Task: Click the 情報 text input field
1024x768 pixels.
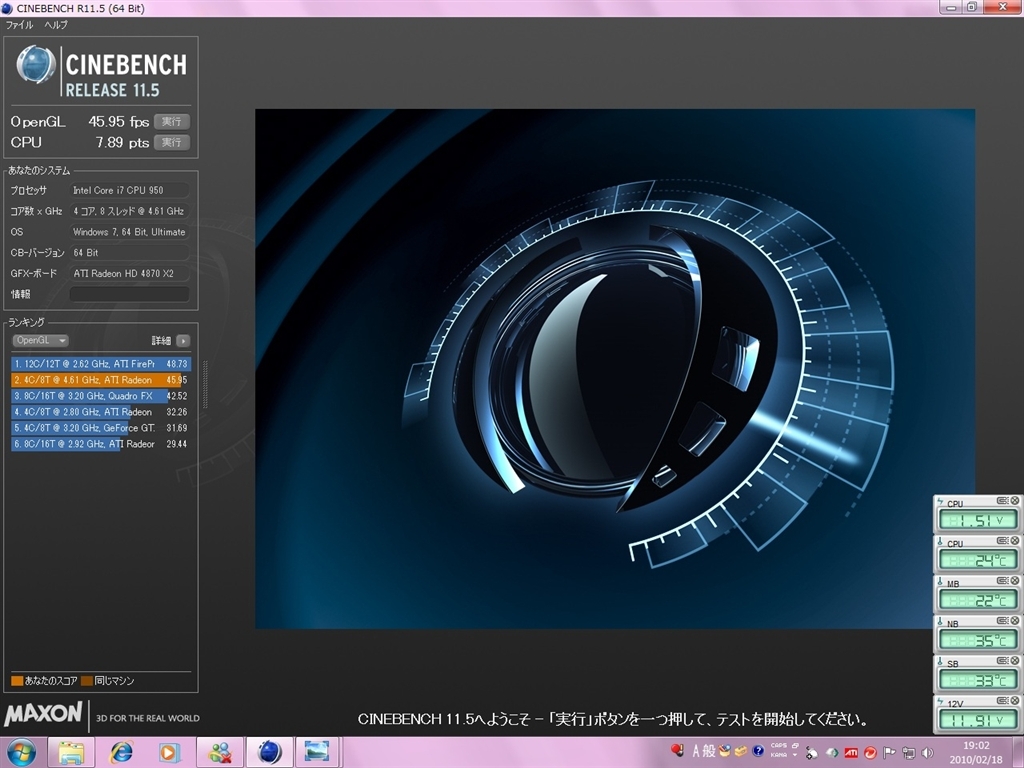Action: coord(129,294)
